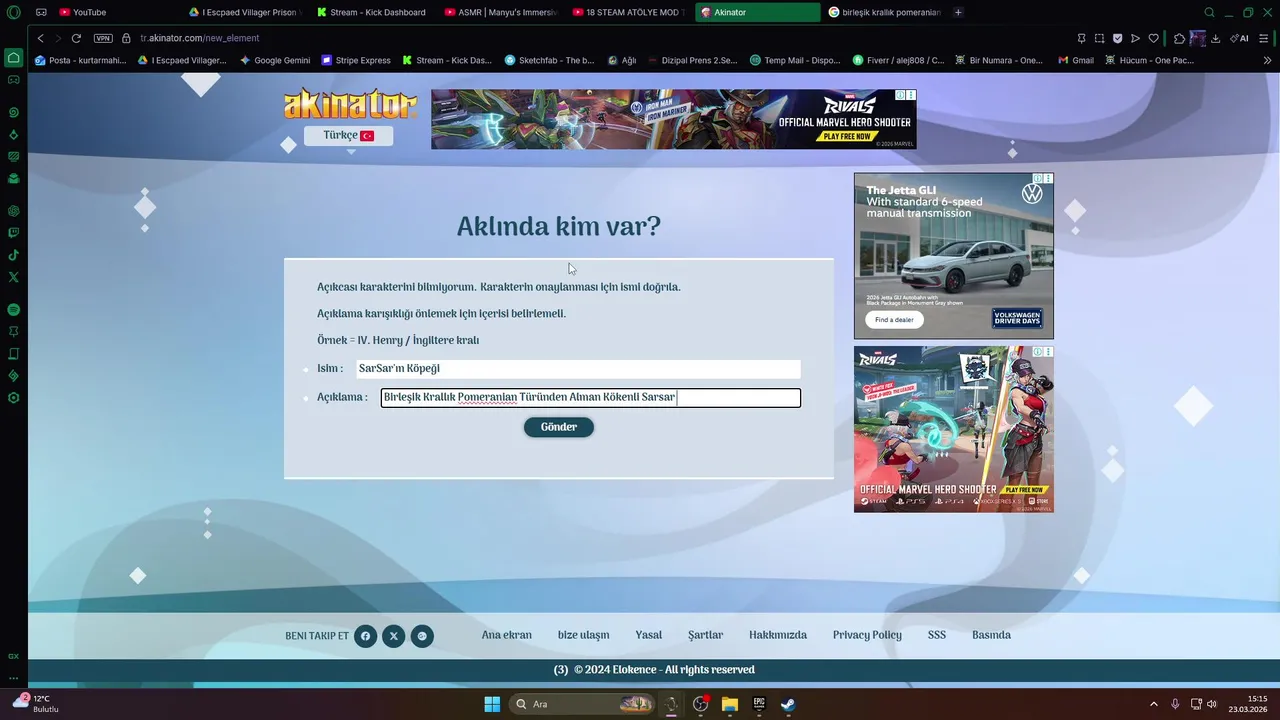Open the Windows Start menu
The width and height of the screenshot is (1280, 720).
tap(492, 704)
